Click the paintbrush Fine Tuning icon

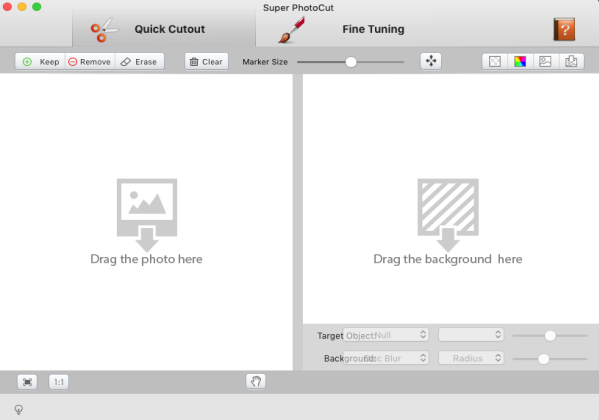292,30
